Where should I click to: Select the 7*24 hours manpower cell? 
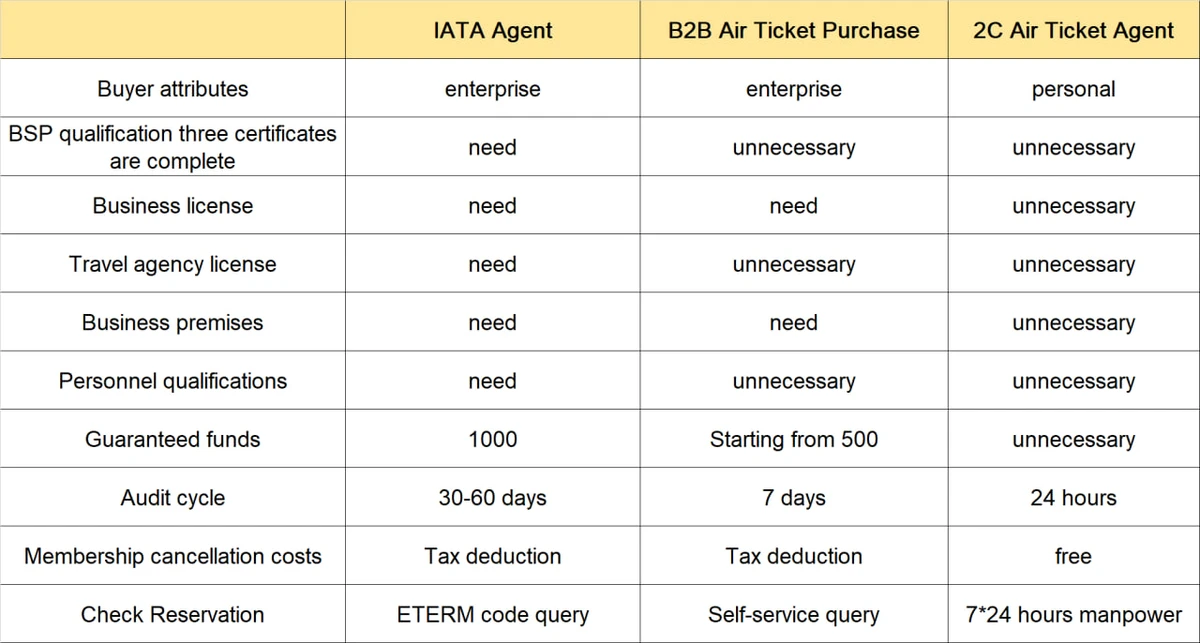pyautogui.click(x=1073, y=615)
